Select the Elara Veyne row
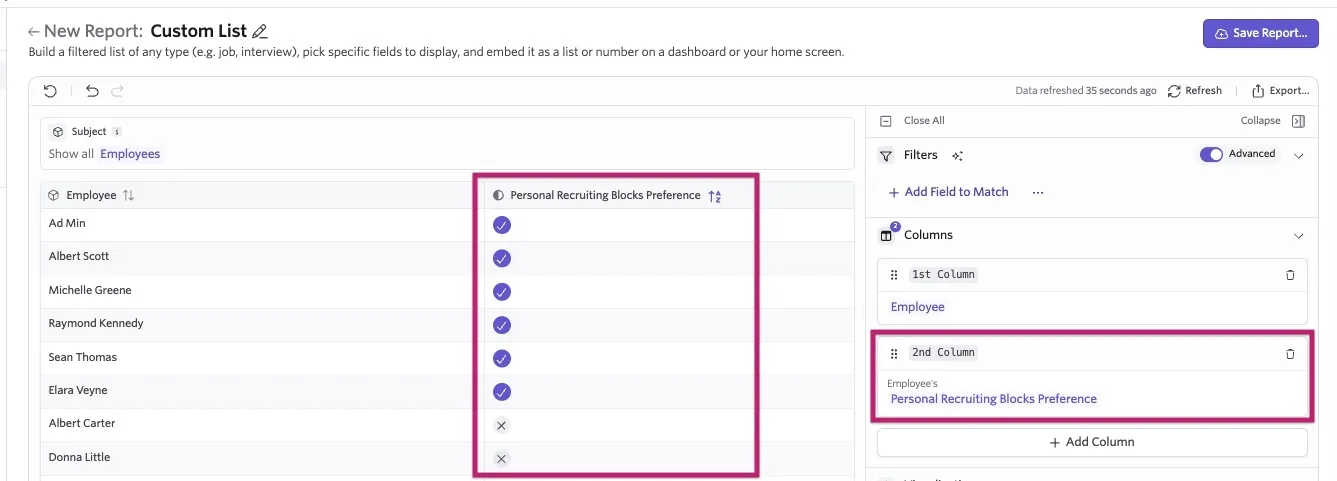 pos(447,391)
